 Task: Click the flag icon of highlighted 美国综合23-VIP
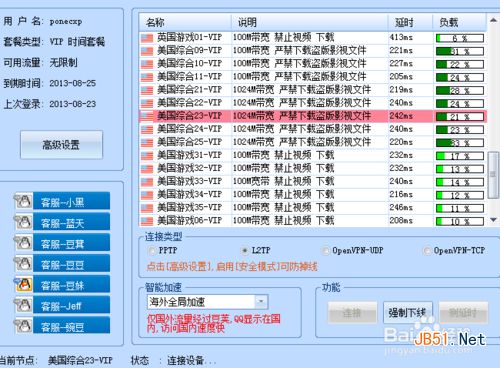pyautogui.click(x=147, y=116)
